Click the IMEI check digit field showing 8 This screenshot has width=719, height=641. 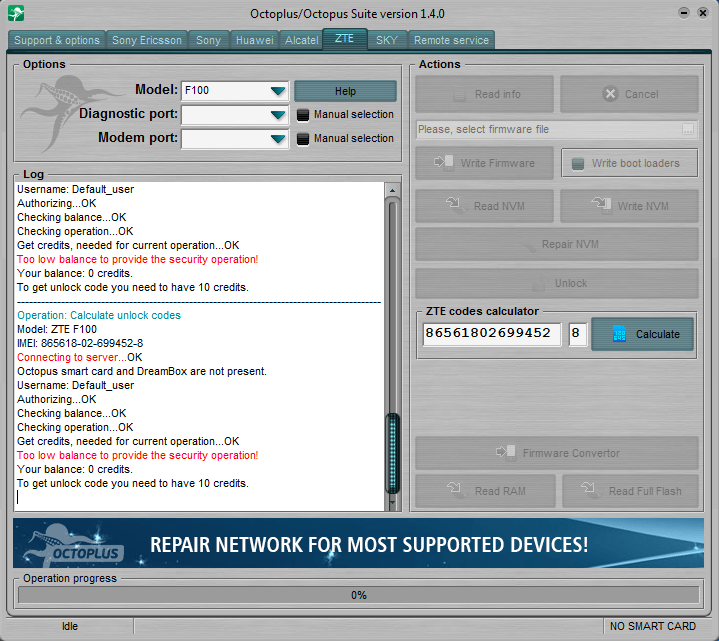[578, 334]
